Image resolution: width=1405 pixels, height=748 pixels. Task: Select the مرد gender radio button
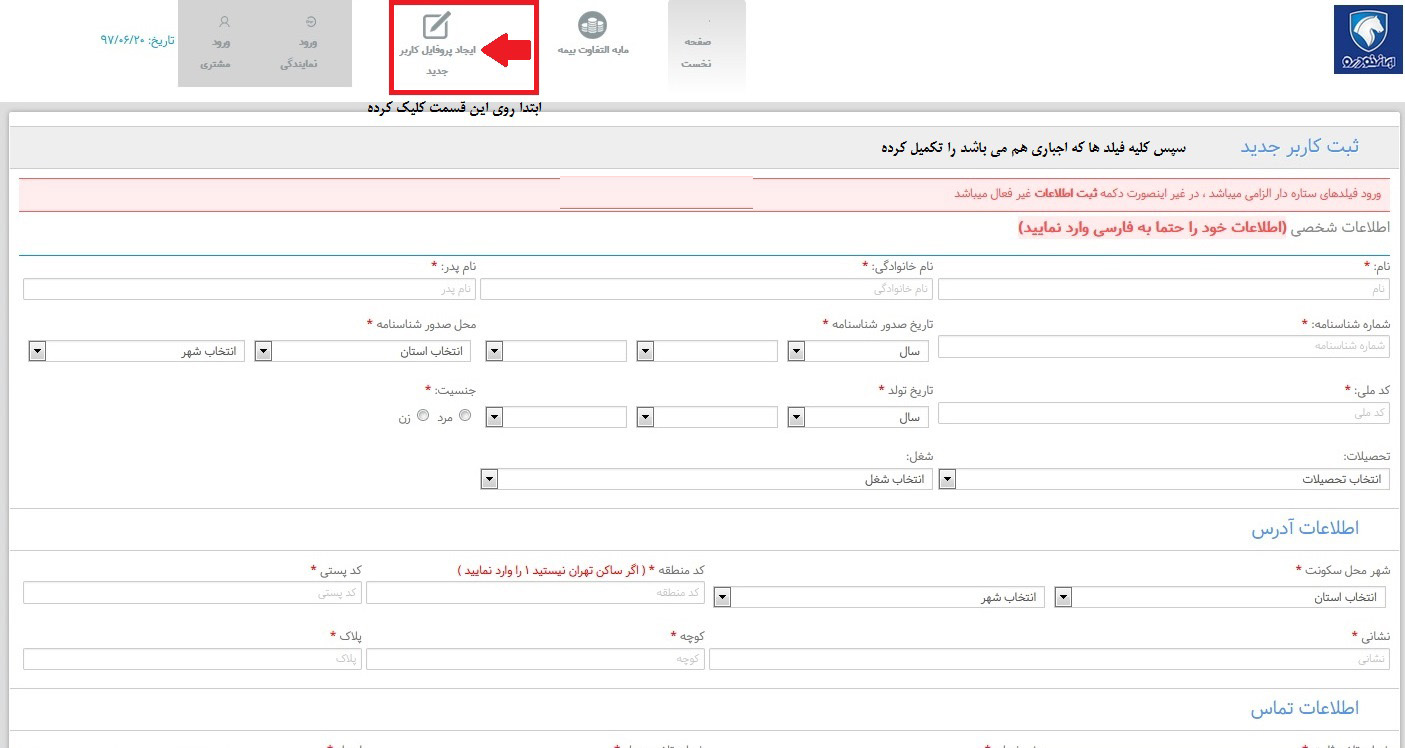tap(465, 416)
